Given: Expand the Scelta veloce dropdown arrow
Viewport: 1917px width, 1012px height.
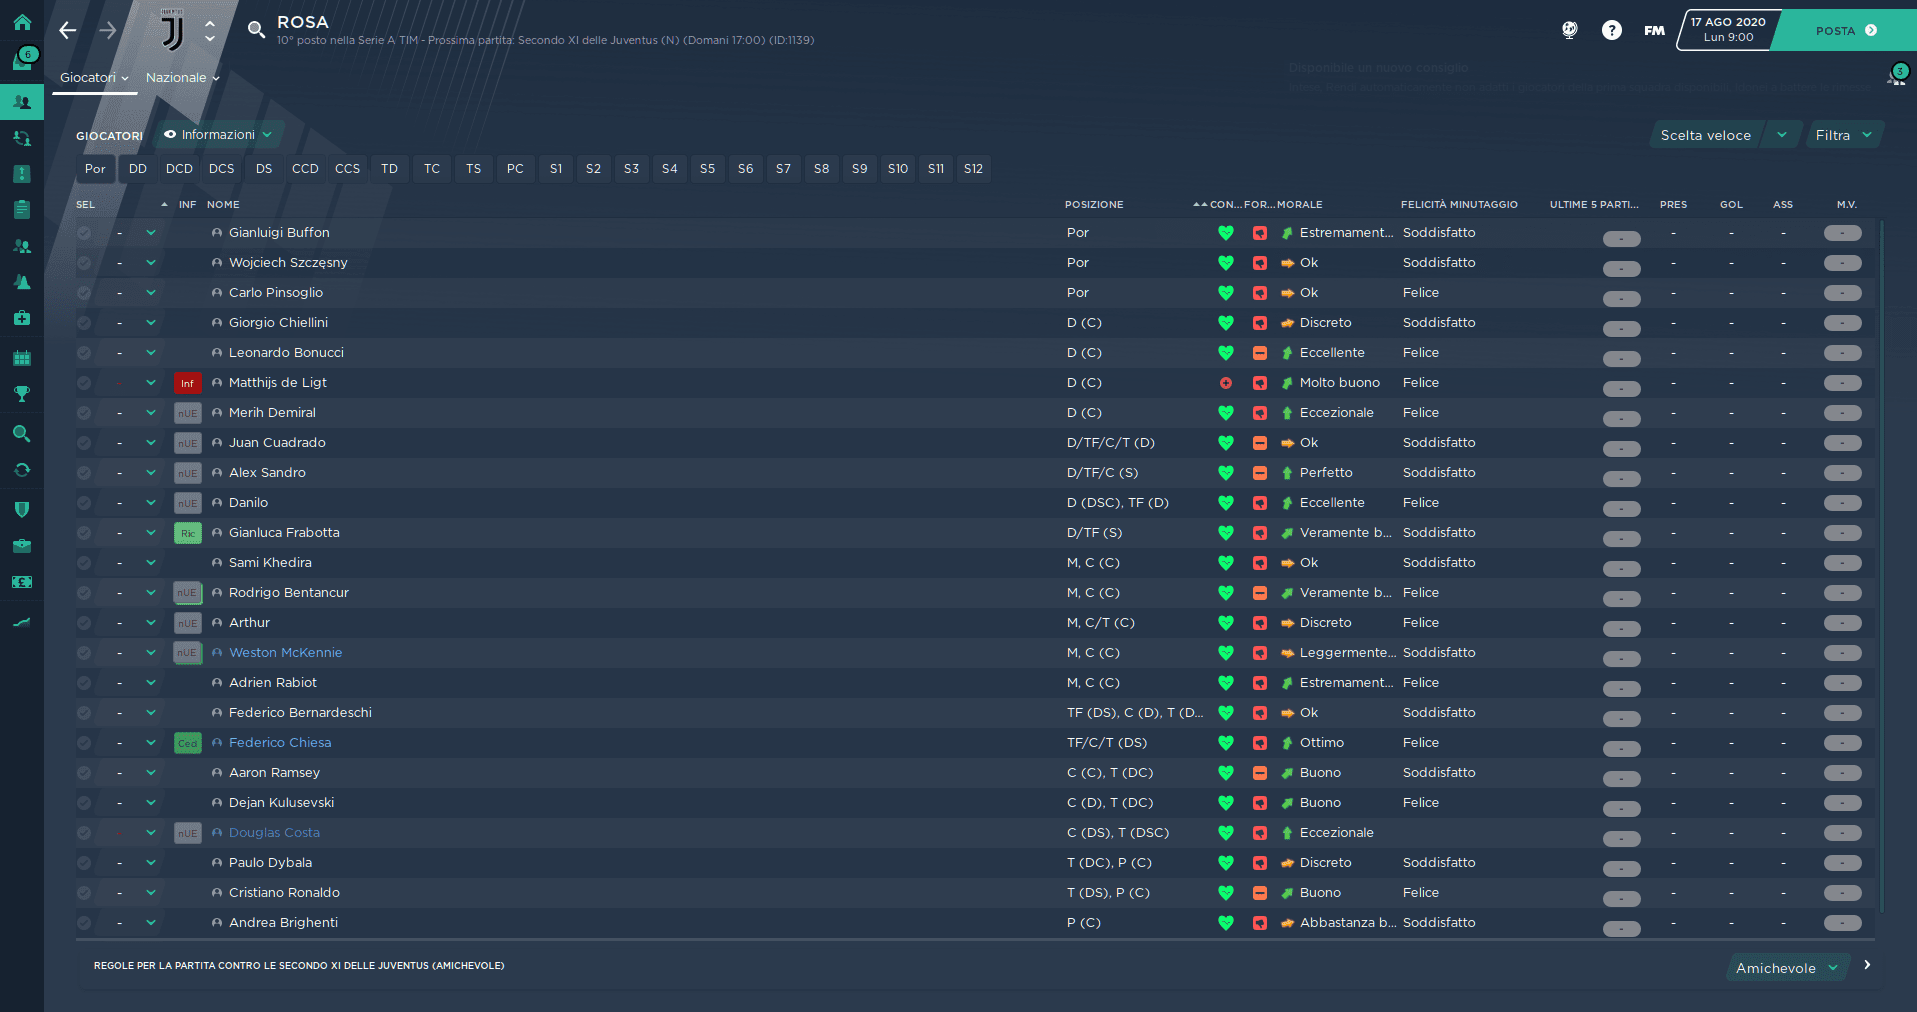Looking at the screenshot, I should click(1782, 135).
